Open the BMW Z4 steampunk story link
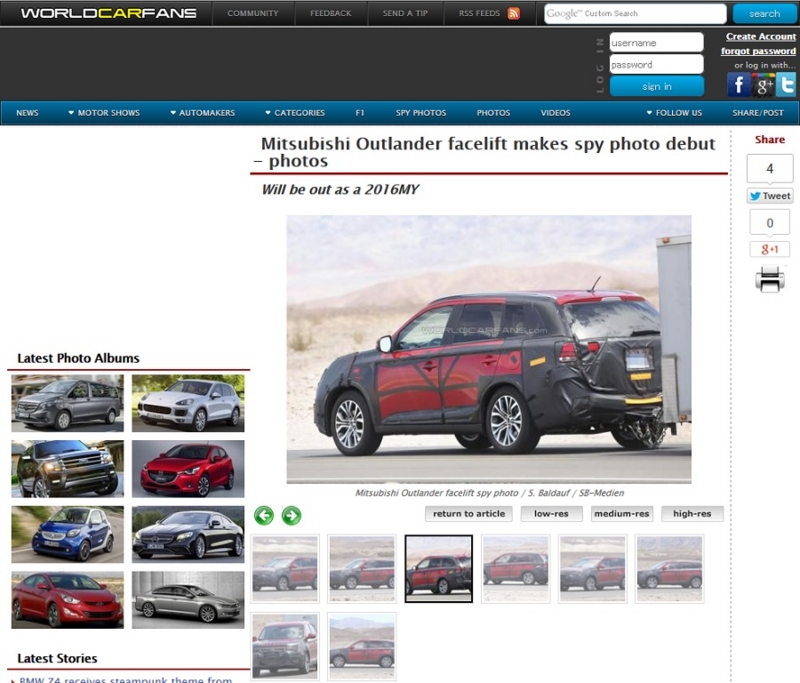 [126, 679]
